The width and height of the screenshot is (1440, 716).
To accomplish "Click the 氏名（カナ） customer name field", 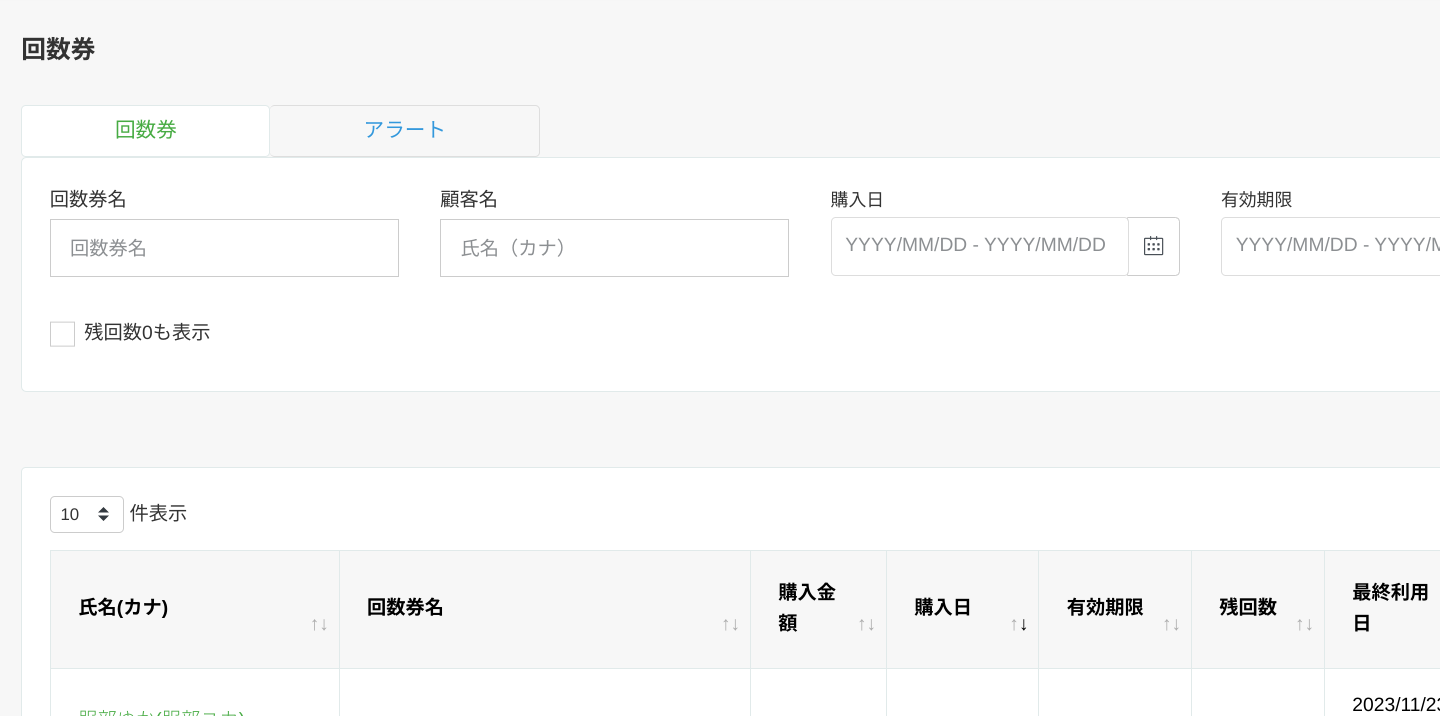I will [x=614, y=248].
